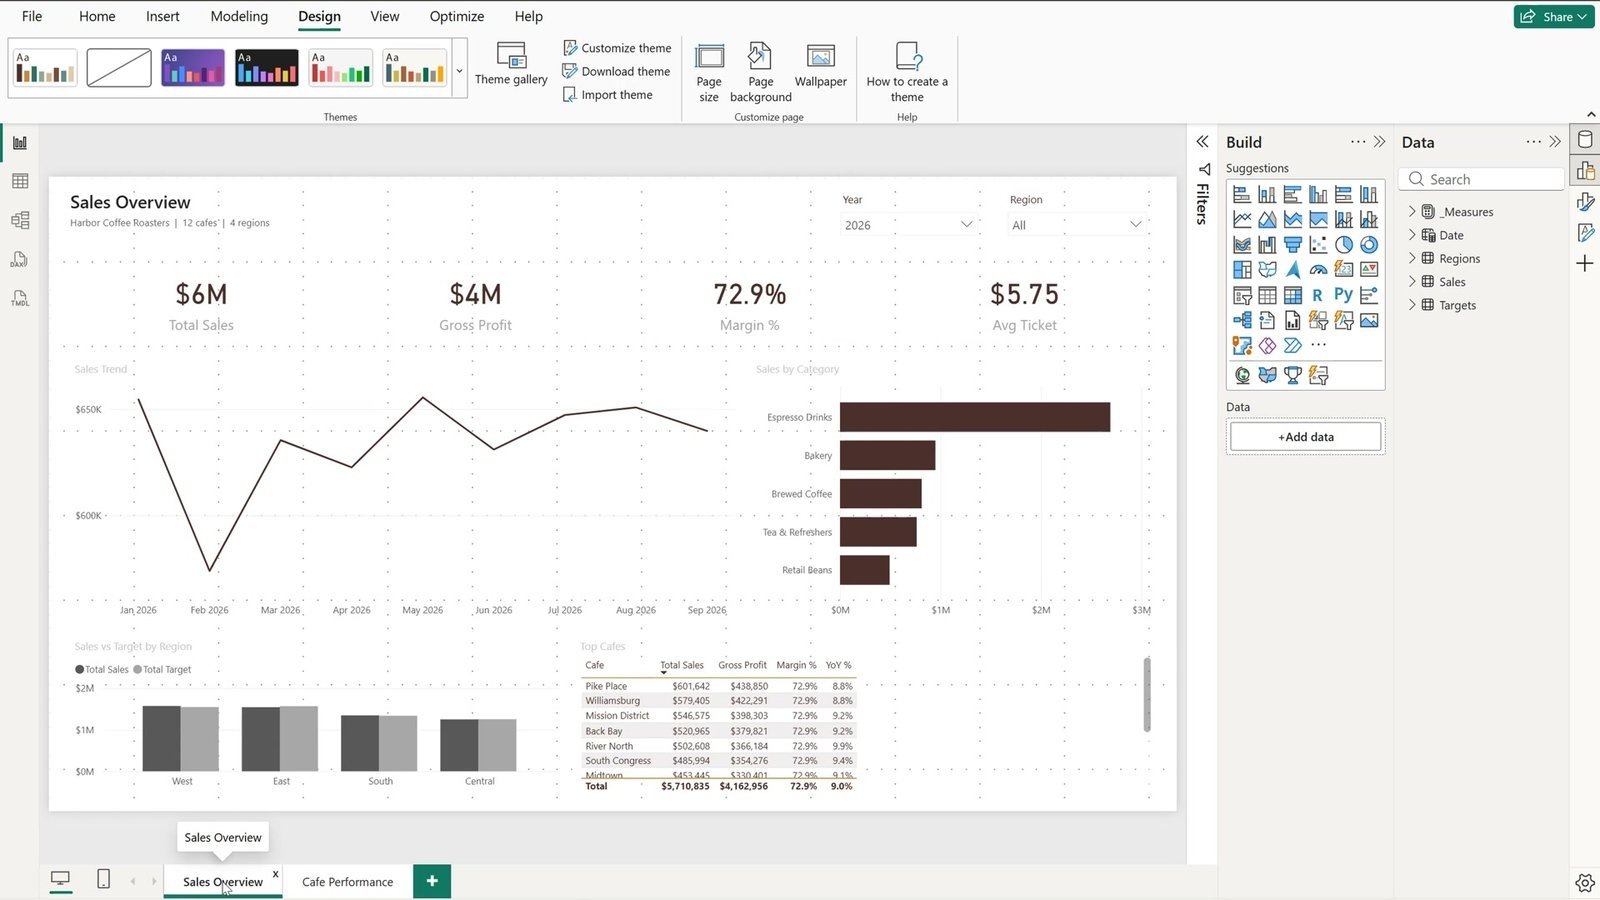Screen dimensions: 1600x900
Task: Select the stacked bar chart visual
Action: click(x=1242, y=194)
